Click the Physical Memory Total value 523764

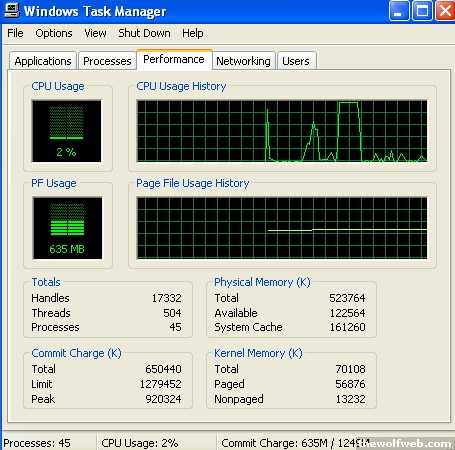pyautogui.click(x=347, y=298)
